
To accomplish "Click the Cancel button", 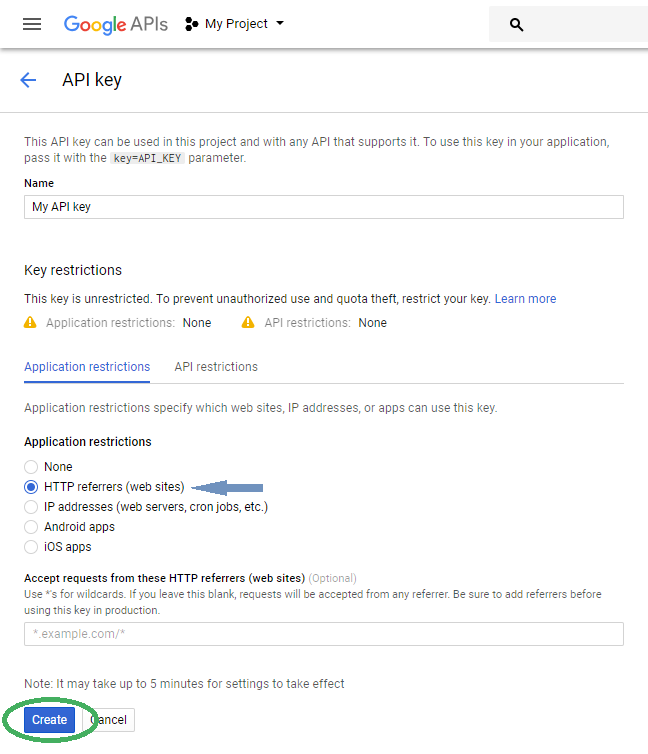I will 108,720.
